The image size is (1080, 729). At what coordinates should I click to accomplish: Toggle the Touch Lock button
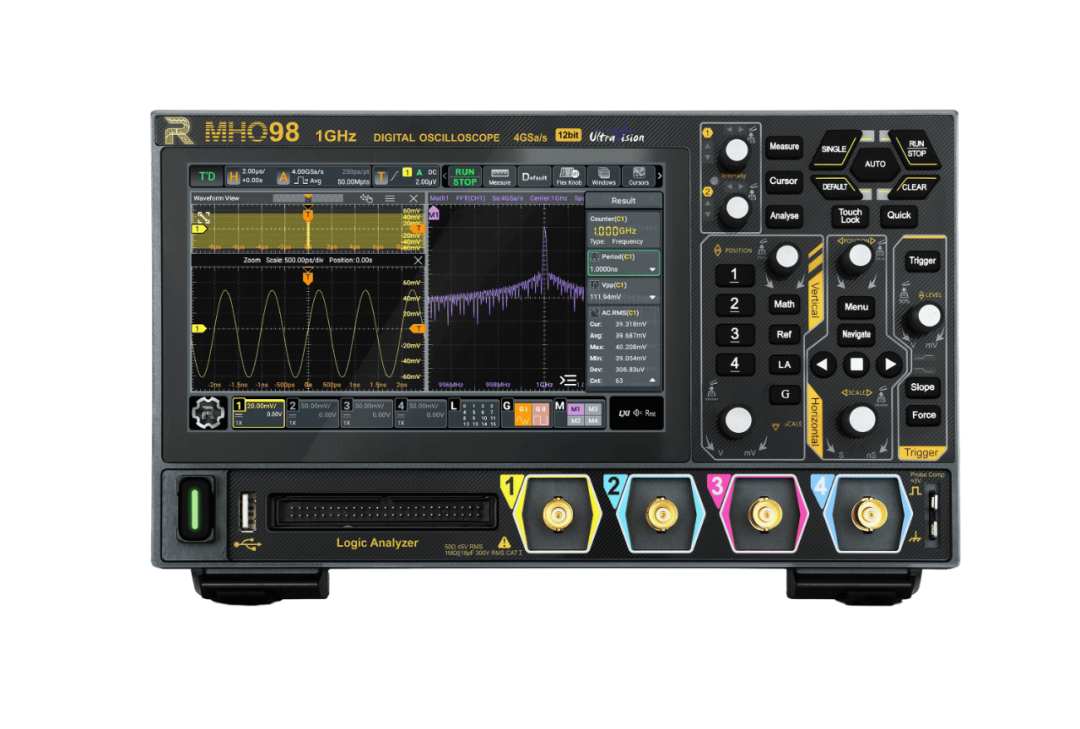(x=850, y=216)
